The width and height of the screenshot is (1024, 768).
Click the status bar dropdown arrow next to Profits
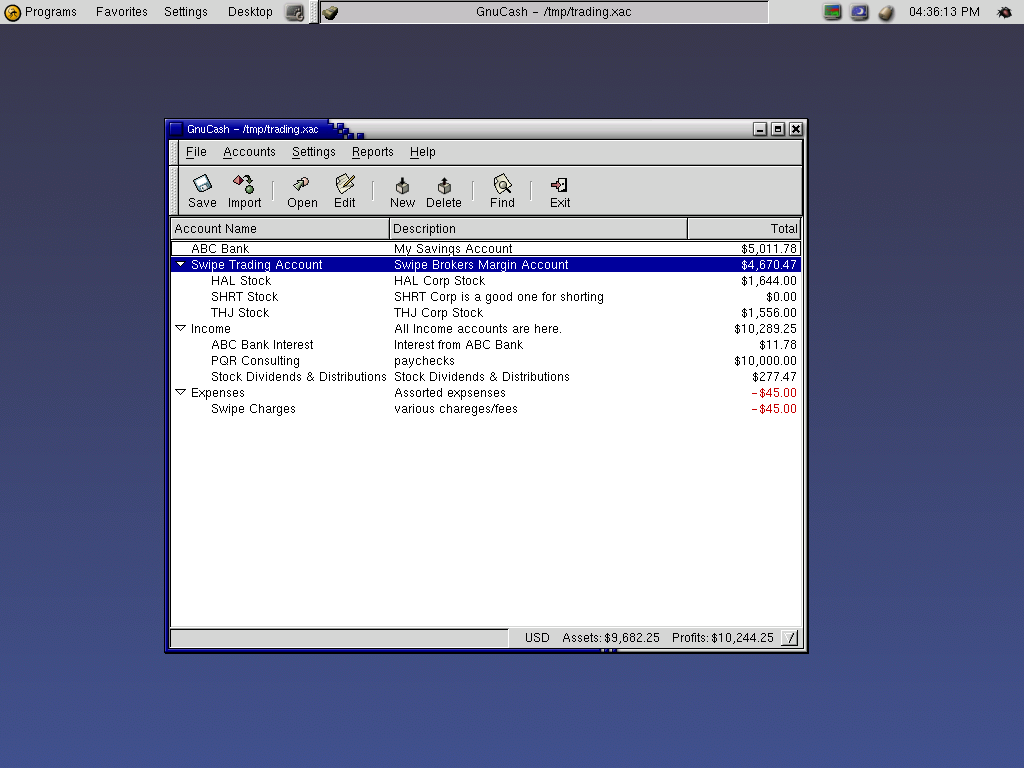(x=790, y=637)
